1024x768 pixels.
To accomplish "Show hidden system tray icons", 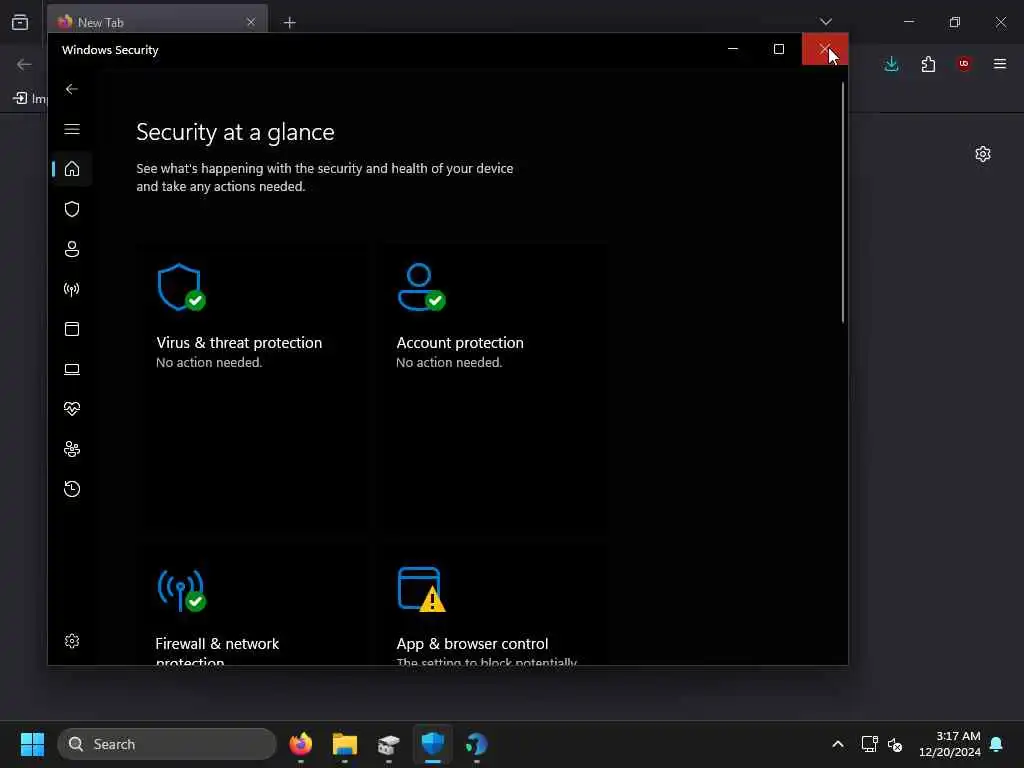I will pyautogui.click(x=838, y=744).
